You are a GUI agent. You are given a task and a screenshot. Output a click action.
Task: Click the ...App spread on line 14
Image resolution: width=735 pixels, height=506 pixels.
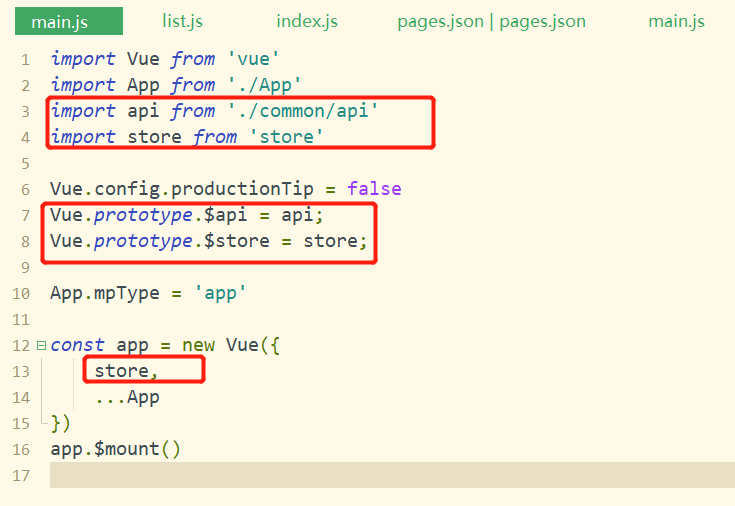[127, 397]
